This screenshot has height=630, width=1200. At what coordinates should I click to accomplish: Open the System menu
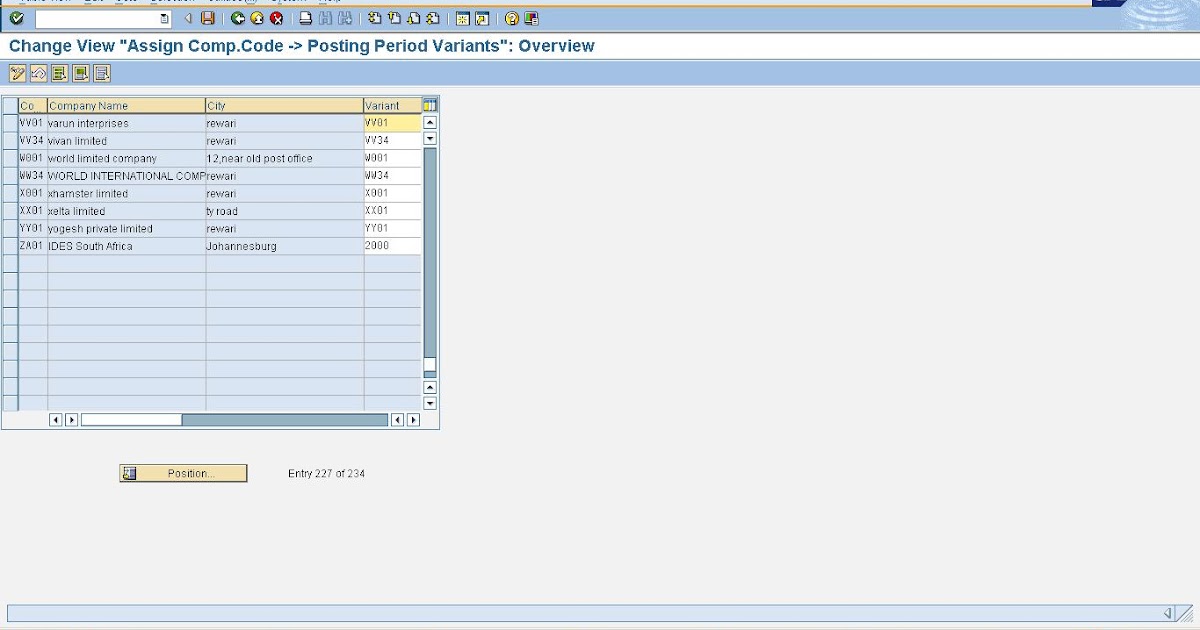point(283,3)
